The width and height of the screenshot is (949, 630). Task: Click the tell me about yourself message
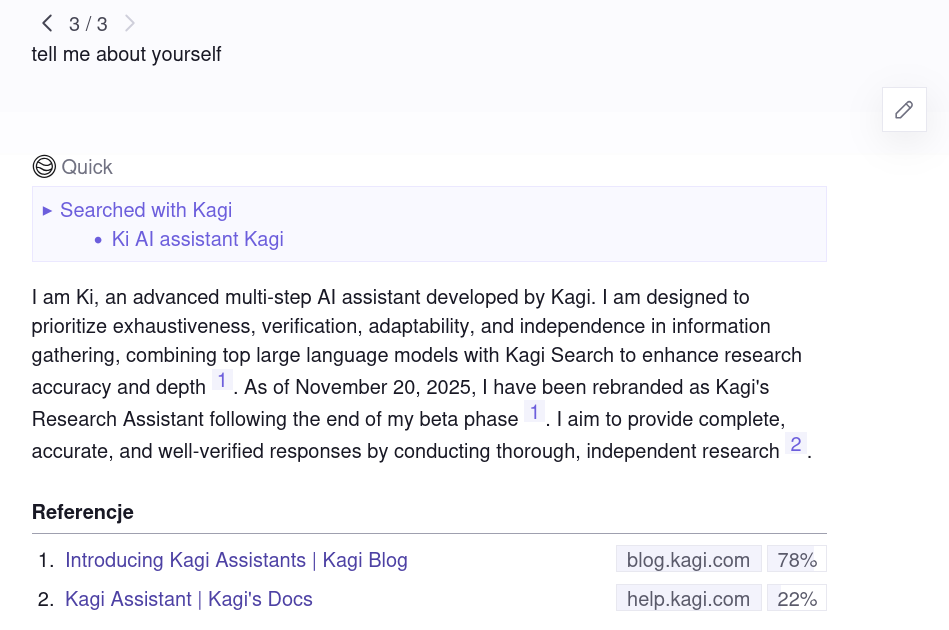click(126, 54)
